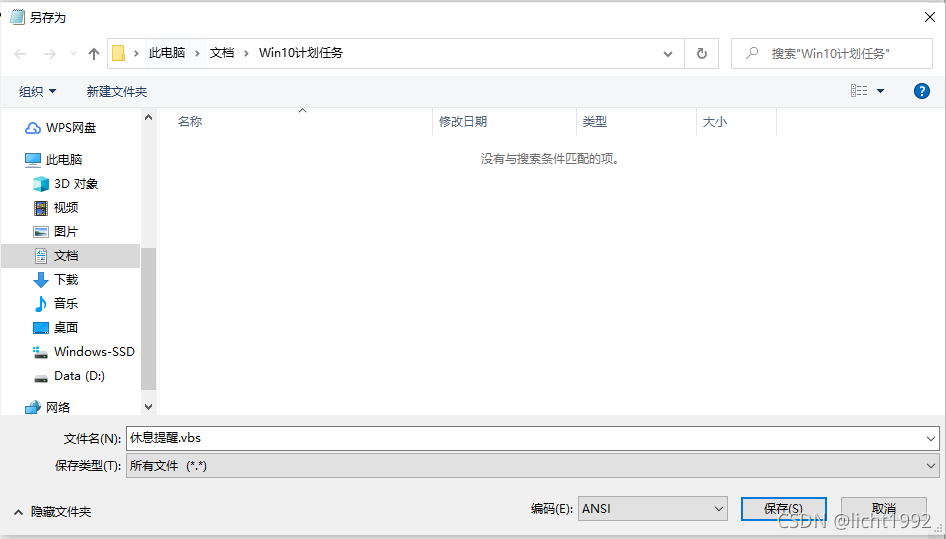This screenshot has width=946, height=539.
Task: Open more view options dropdown arrow
Action: 880,91
